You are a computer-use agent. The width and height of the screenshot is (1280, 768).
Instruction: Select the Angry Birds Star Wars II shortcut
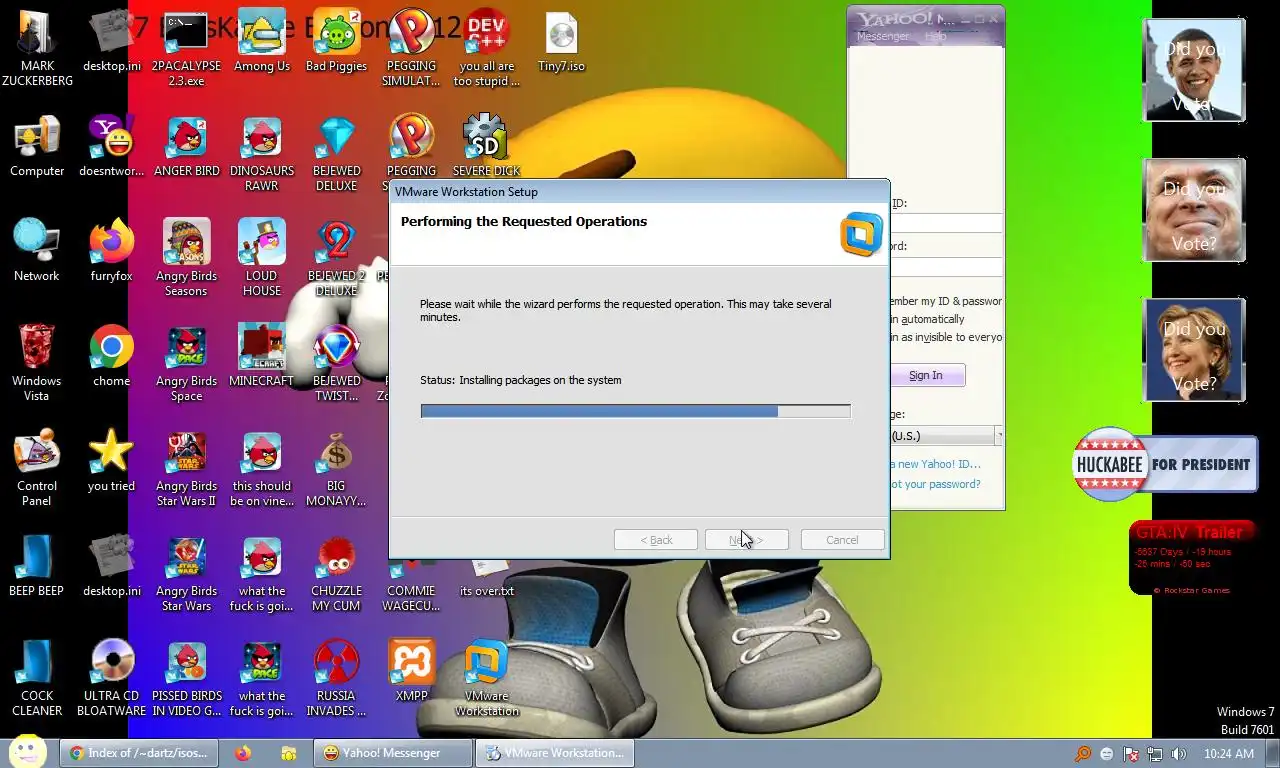(x=186, y=468)
